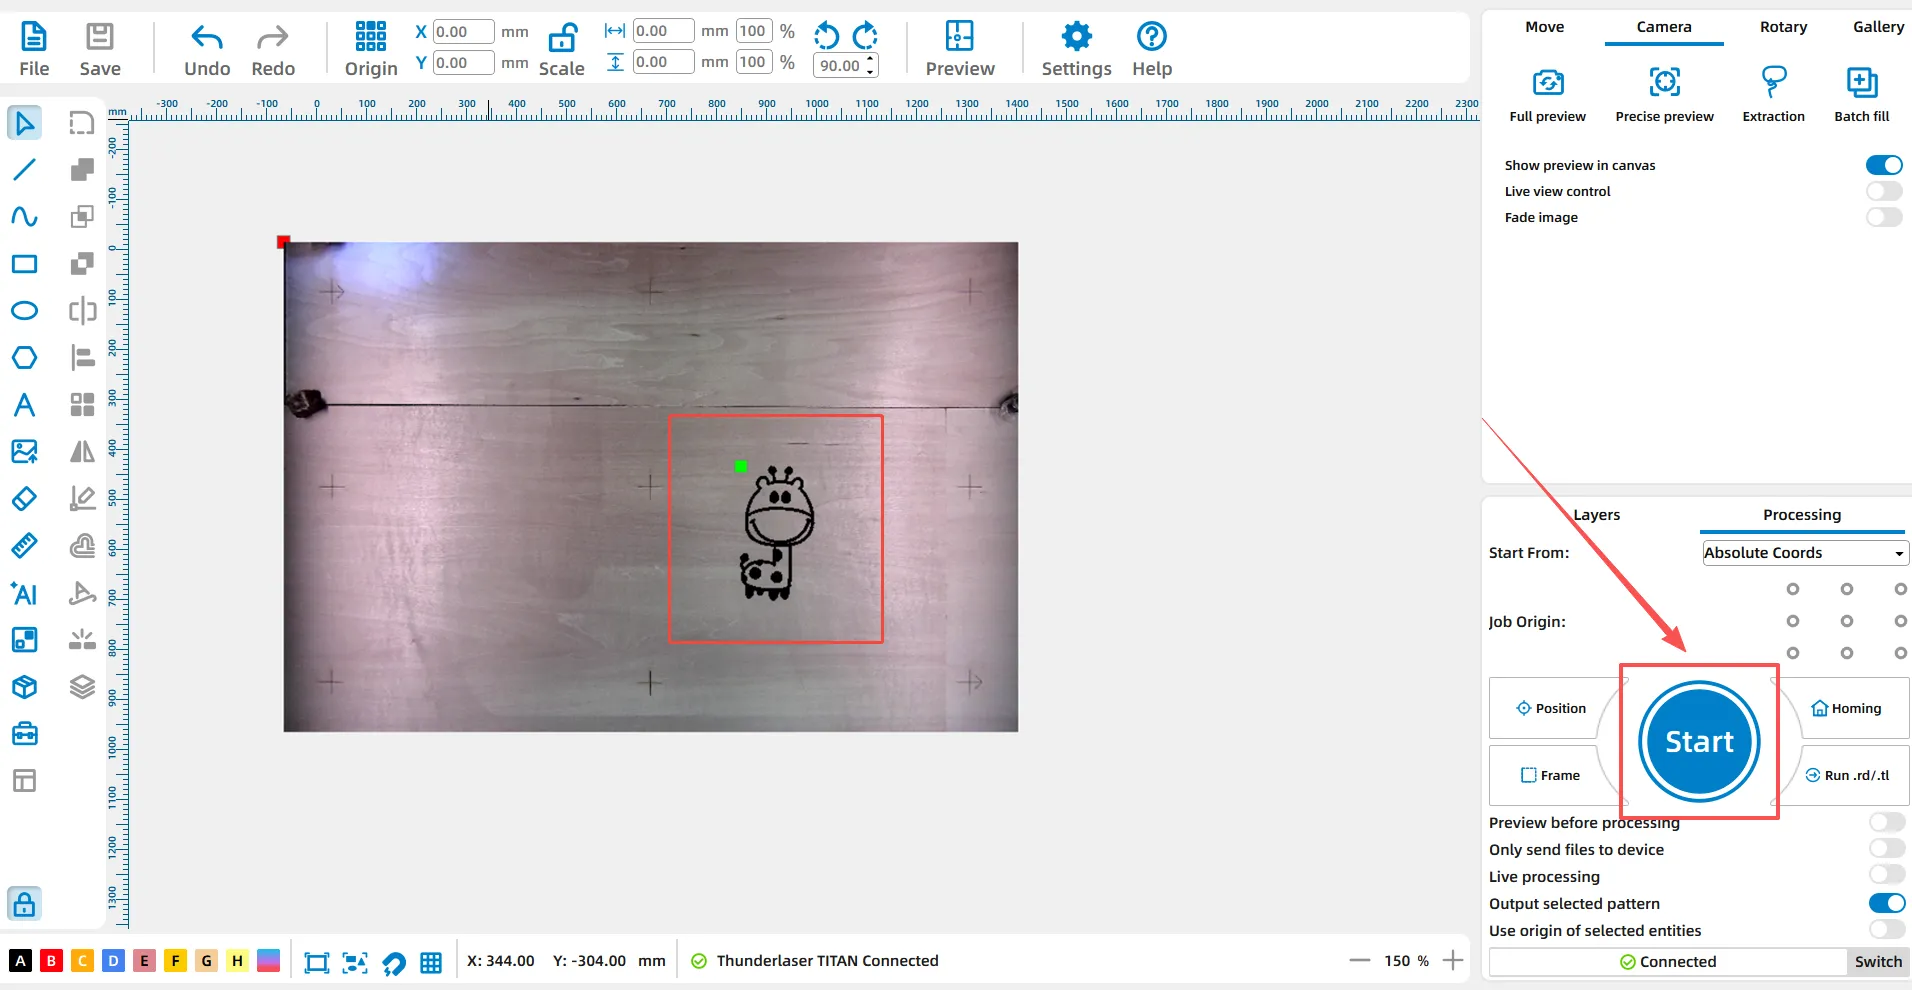Expand the Absolute Coords dropdown
The image size is (1912, 990).
point(1805,553)
